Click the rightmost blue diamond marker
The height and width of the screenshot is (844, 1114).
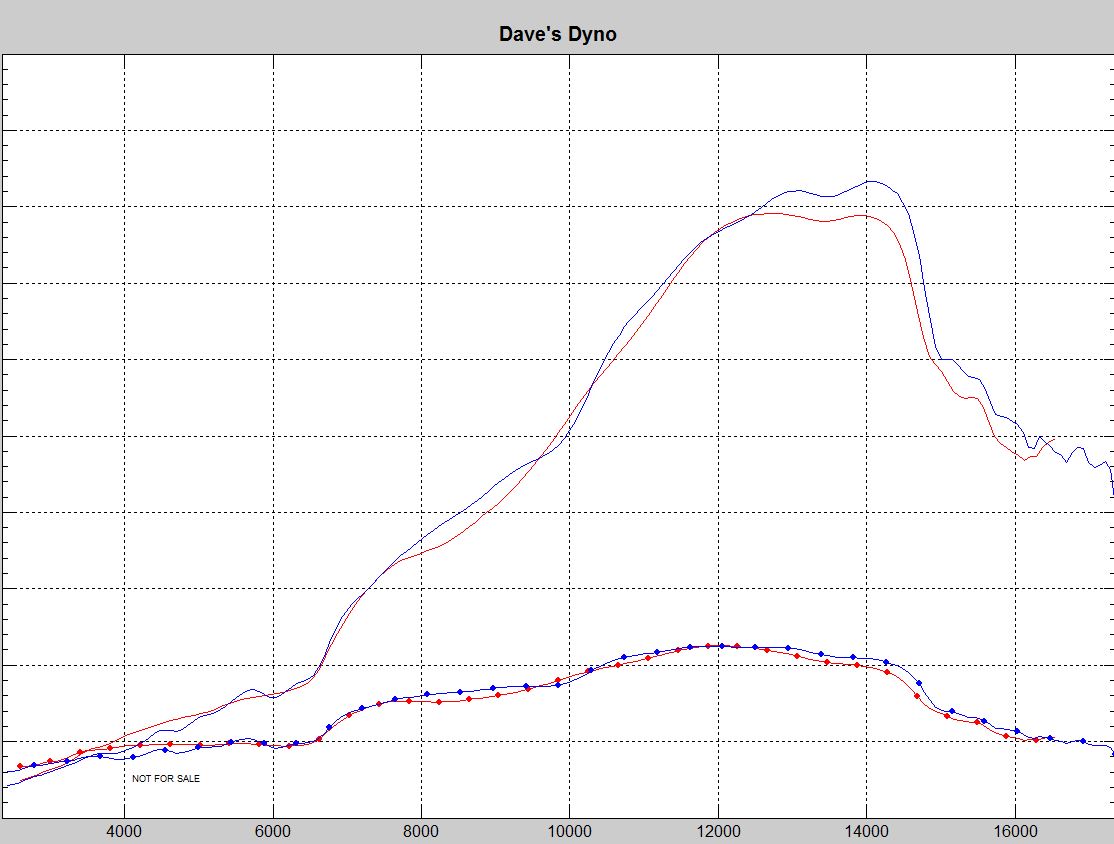(x=1082, y=741)
